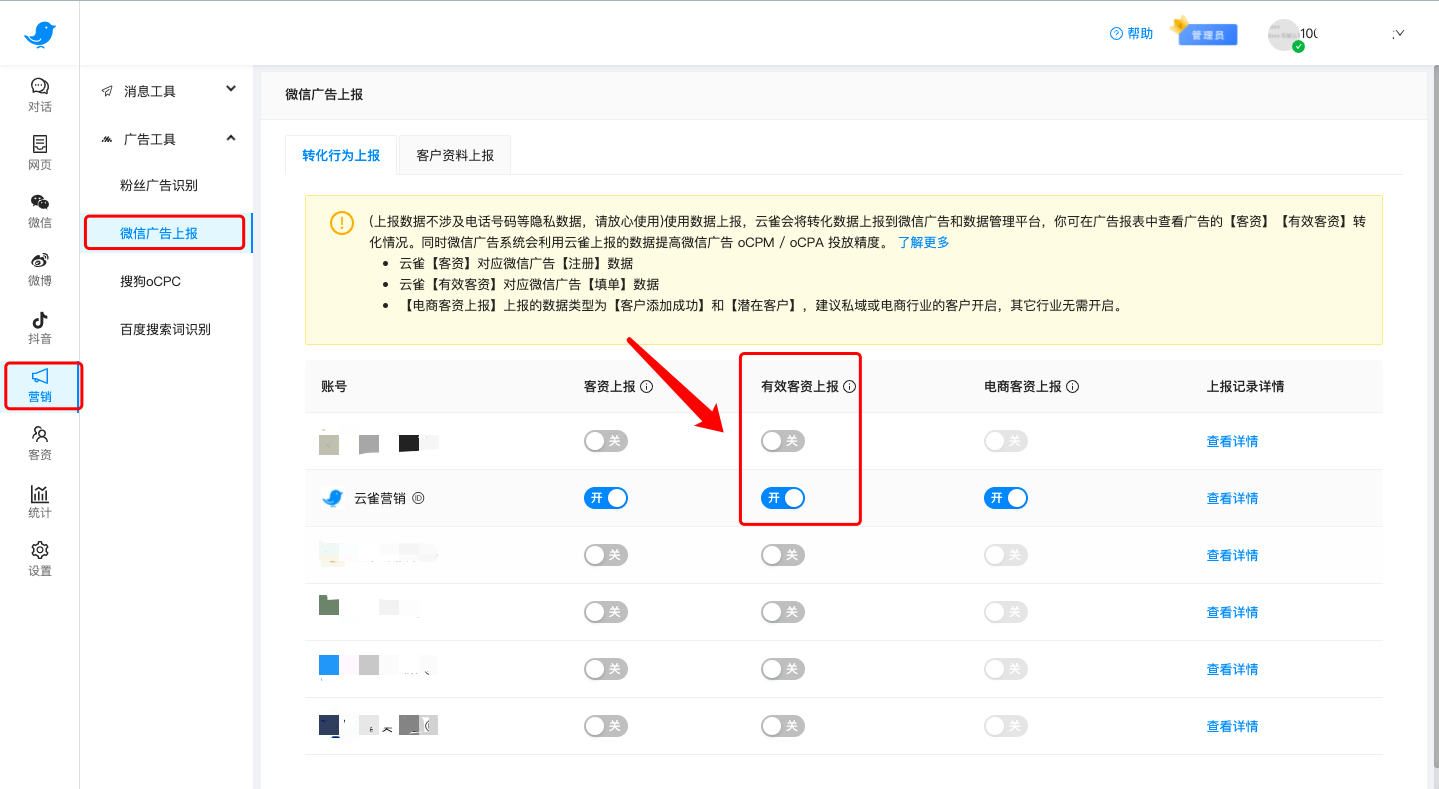Click the 云雀营销 account icon
This screenshot has width=1439, height=789.
pos(332,498)
